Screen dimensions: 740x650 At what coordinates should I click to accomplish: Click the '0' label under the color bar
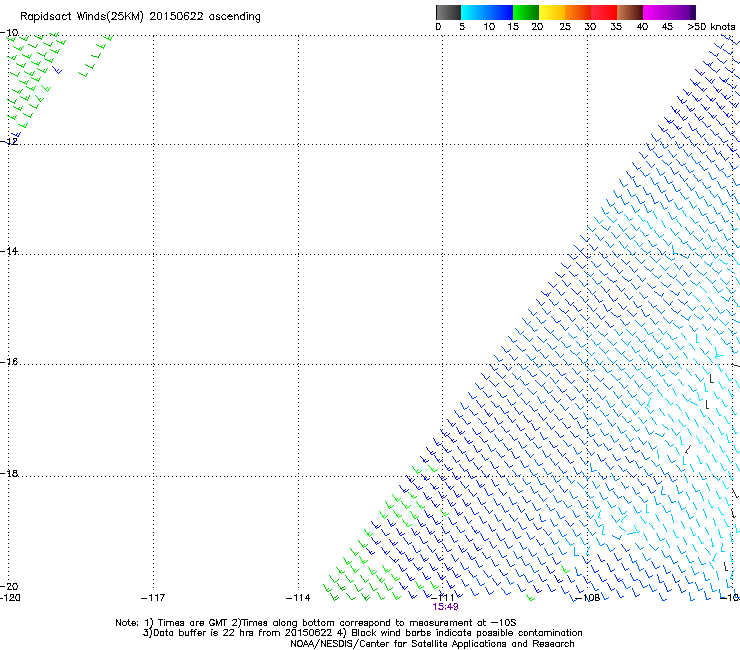click(x=438, y=27)
